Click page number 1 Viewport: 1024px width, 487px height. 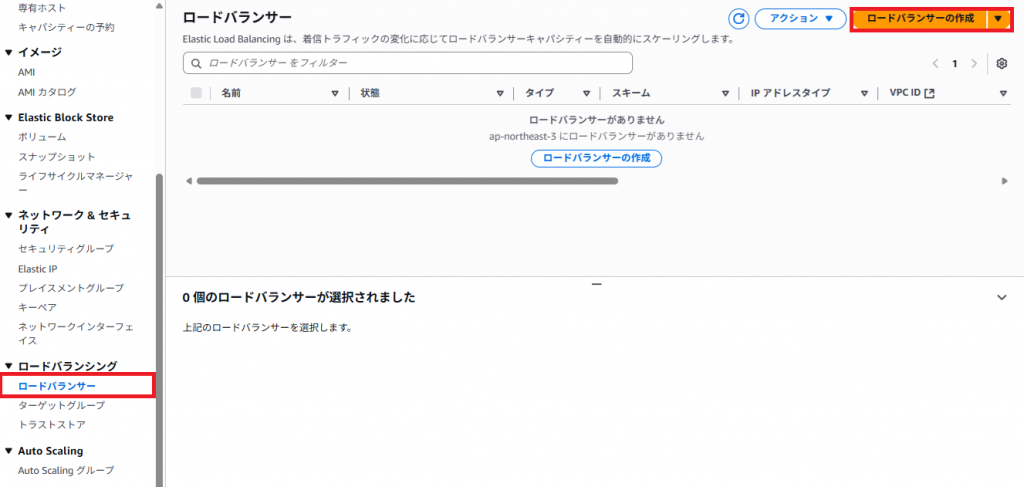tap(955, 63)
